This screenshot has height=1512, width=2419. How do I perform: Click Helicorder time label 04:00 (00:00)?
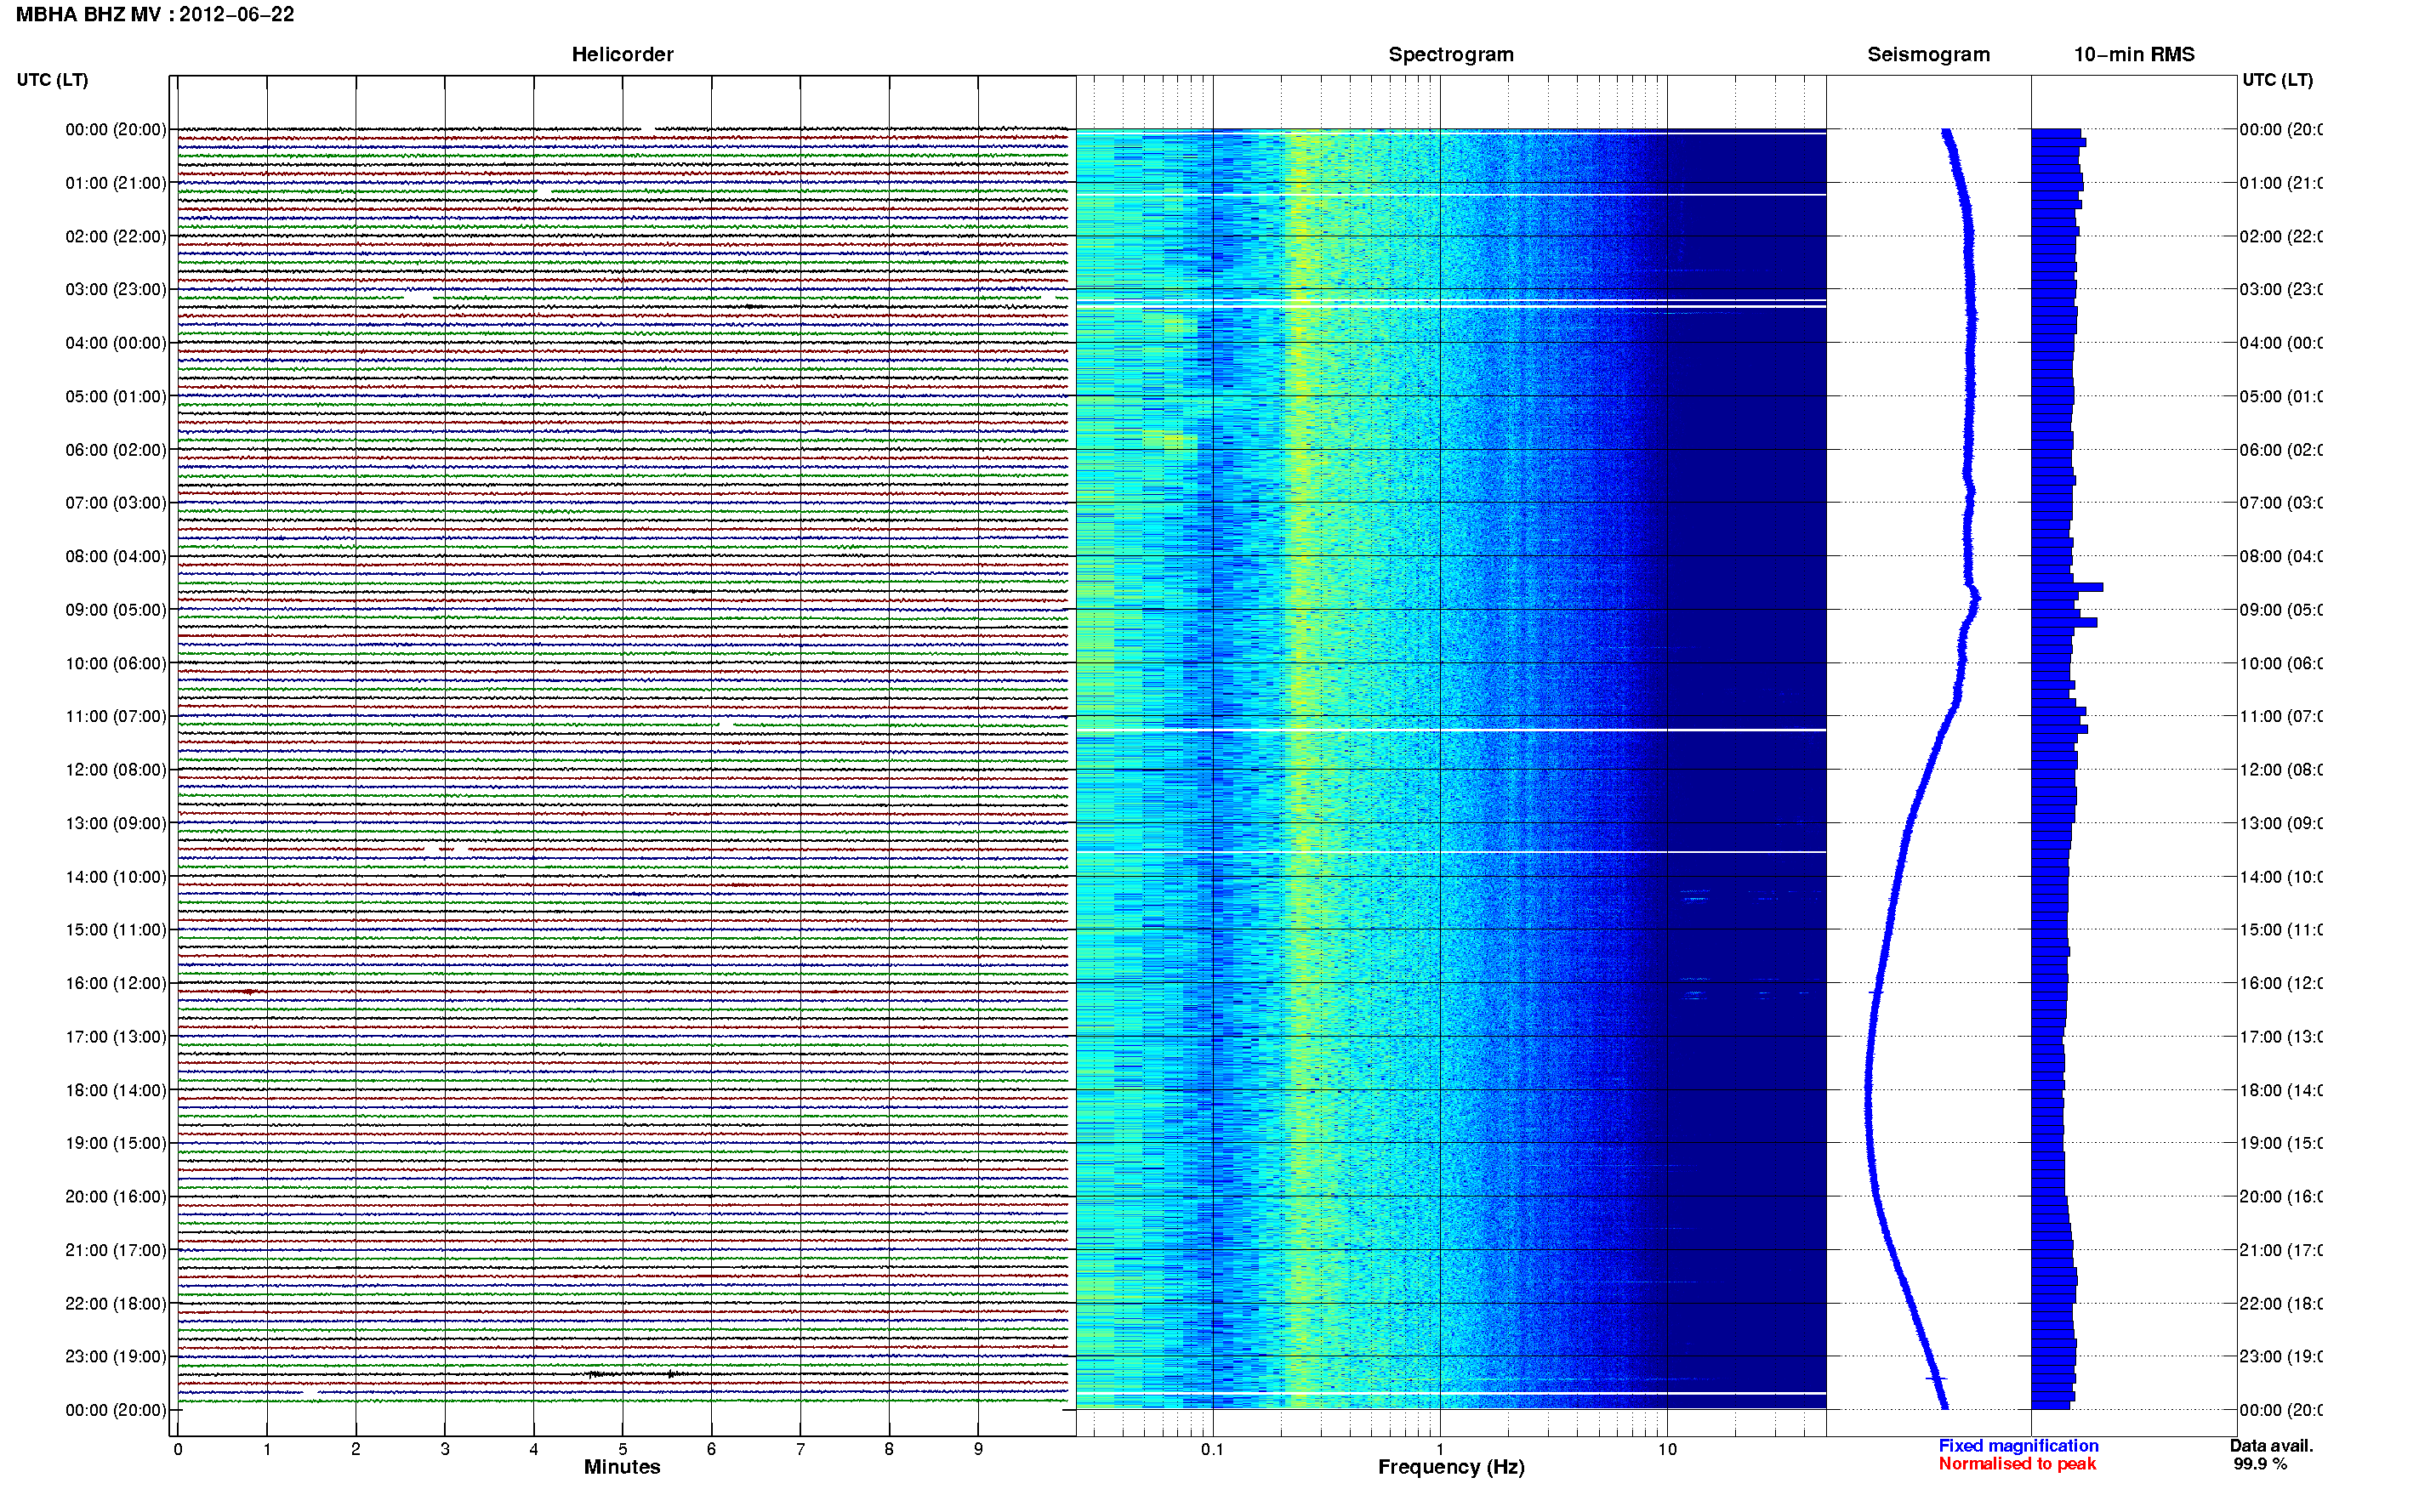click(x=116, y=343)
